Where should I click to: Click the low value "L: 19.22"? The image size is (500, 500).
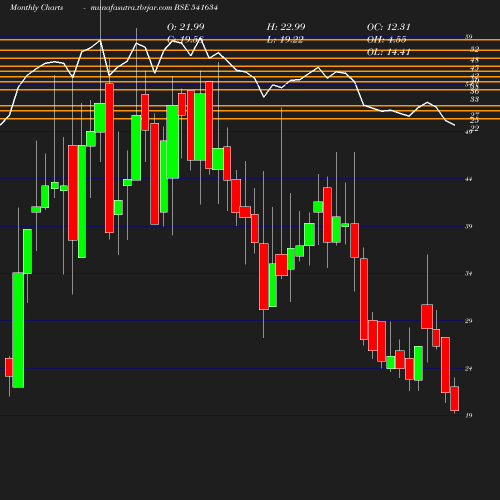[x=285, y=40]
